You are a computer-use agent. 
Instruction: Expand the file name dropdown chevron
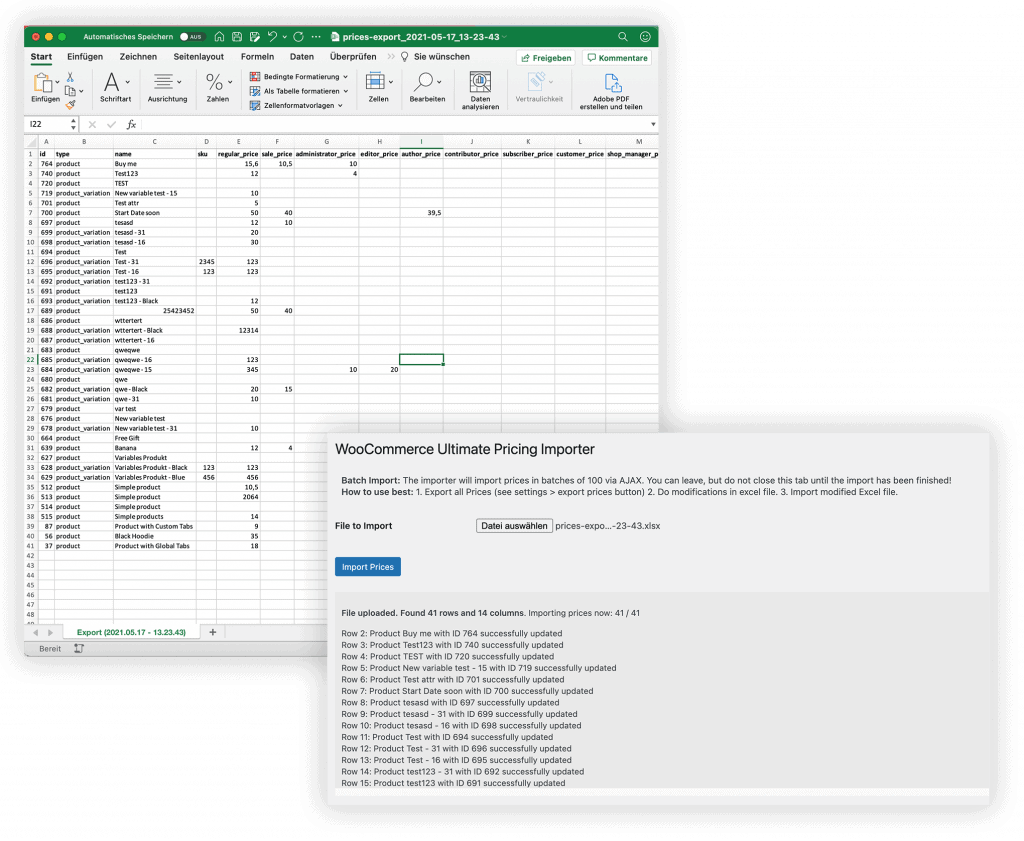pos(505,37)
